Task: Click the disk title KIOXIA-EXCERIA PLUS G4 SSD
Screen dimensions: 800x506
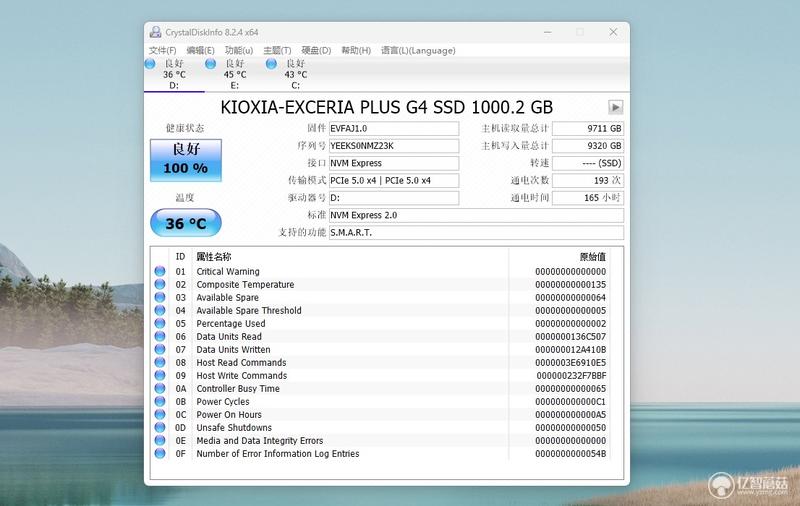Action: (x=386, y=107)
